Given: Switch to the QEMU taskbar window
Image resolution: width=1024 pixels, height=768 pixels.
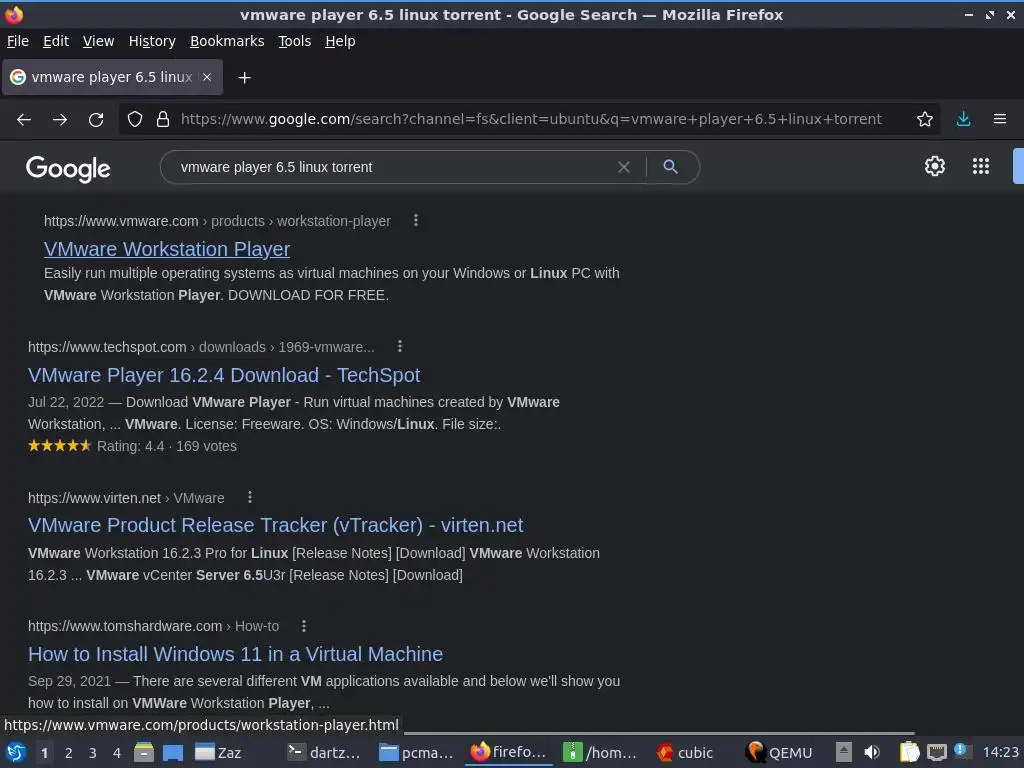Looking at the screenshot, I should (780, 752).
